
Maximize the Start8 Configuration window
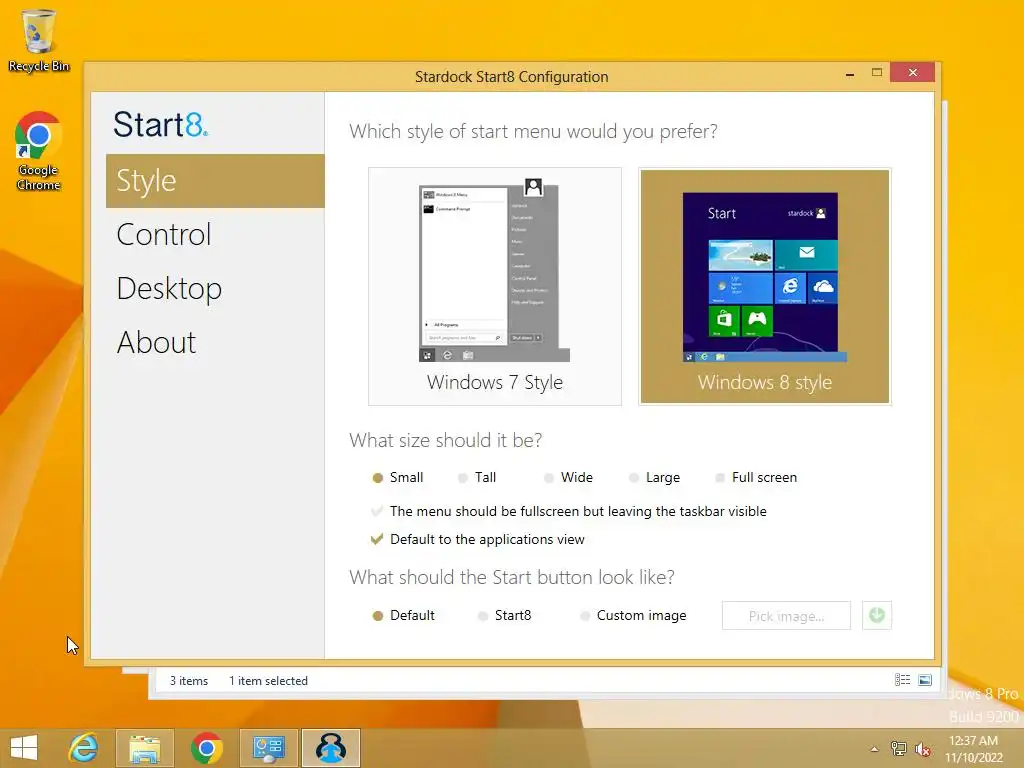(x=877, y=72)
